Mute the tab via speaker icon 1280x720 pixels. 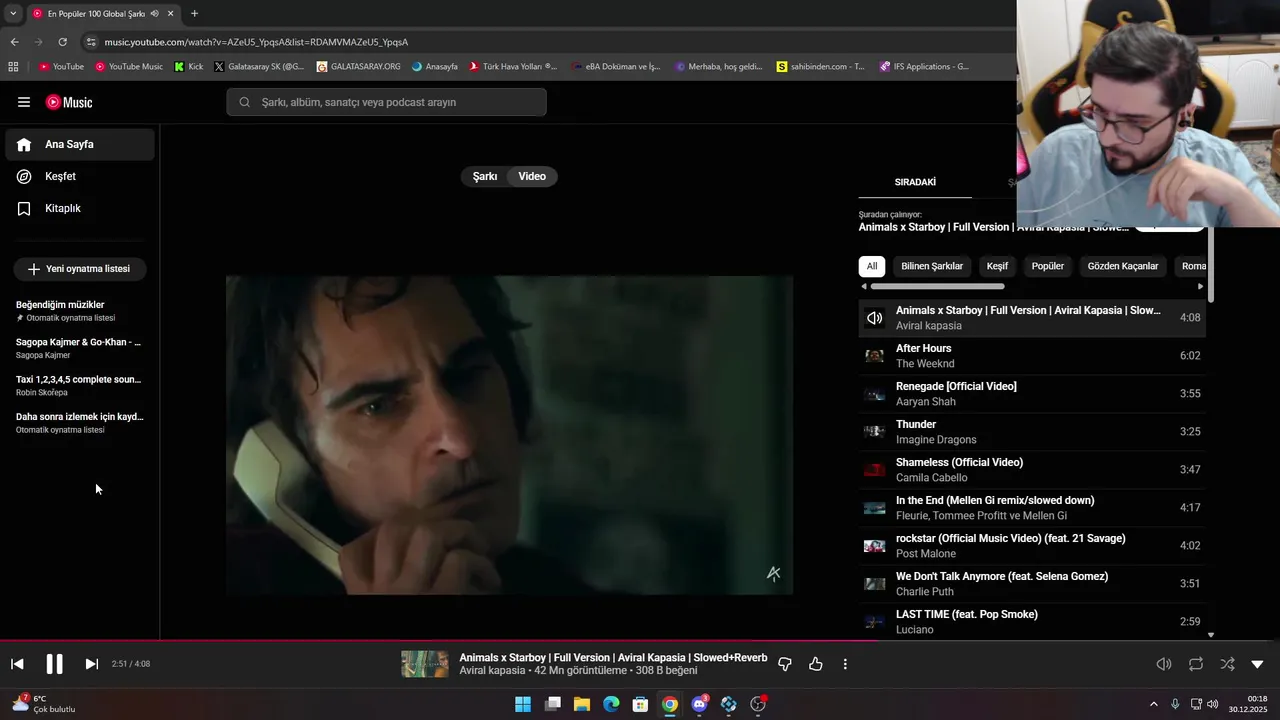[154, 14]
